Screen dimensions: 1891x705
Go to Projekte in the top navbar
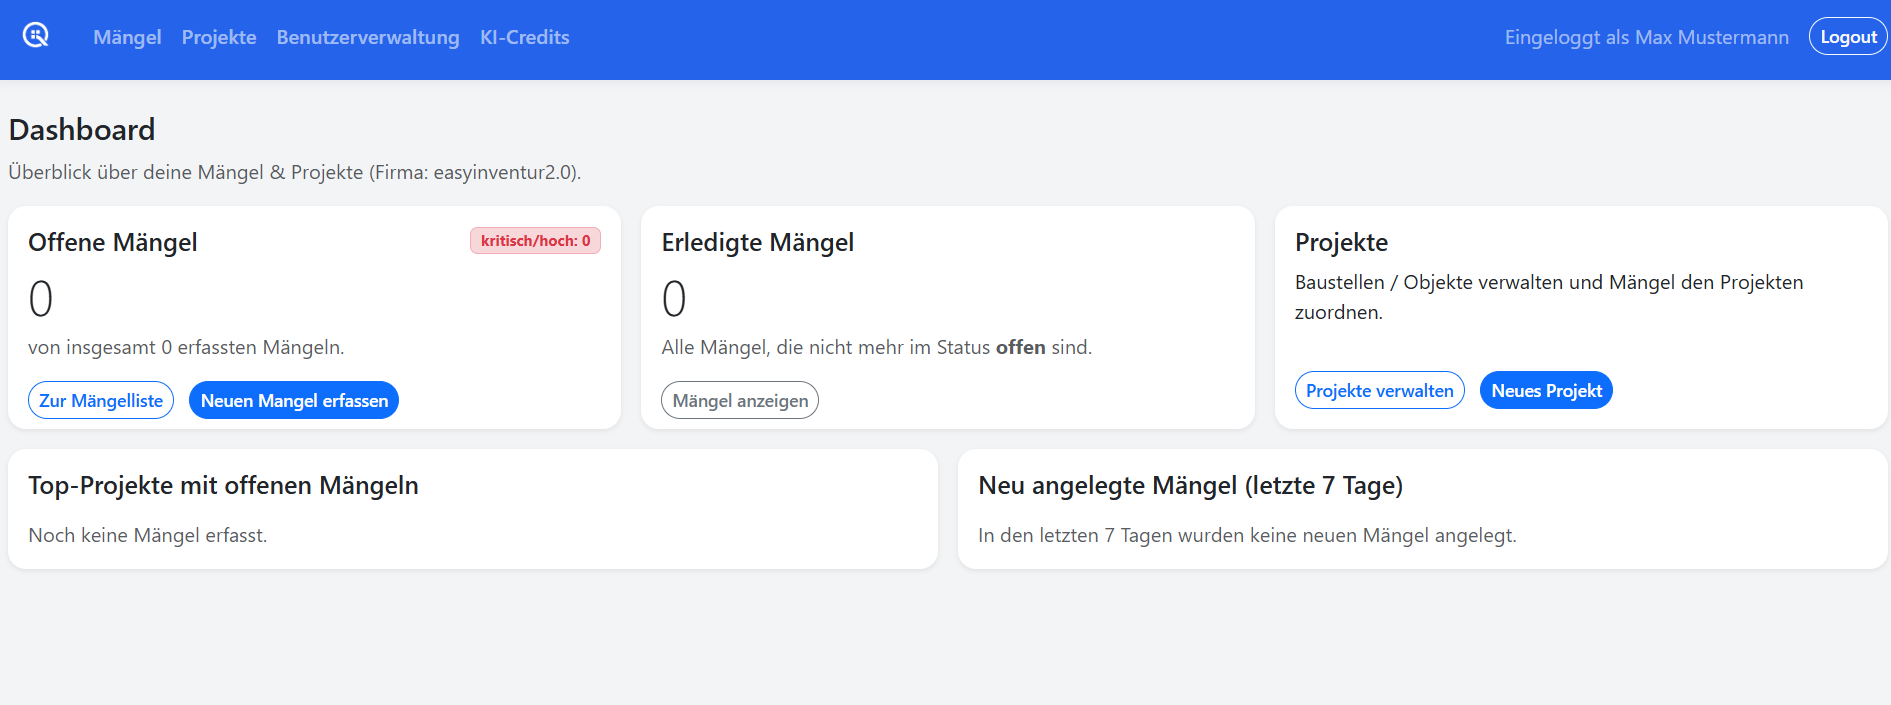tap(219, 38)
